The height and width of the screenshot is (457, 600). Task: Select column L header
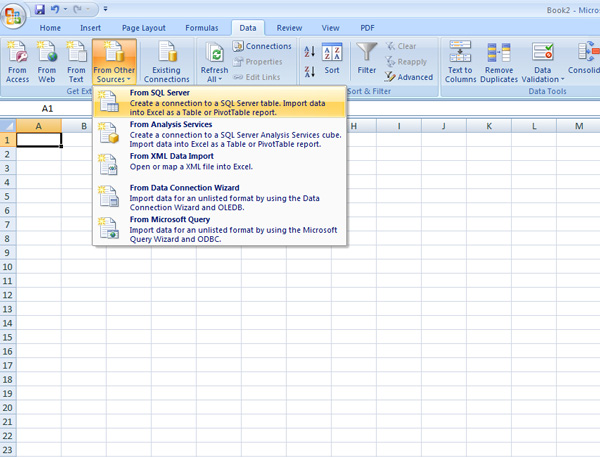(x=534, y=126)
